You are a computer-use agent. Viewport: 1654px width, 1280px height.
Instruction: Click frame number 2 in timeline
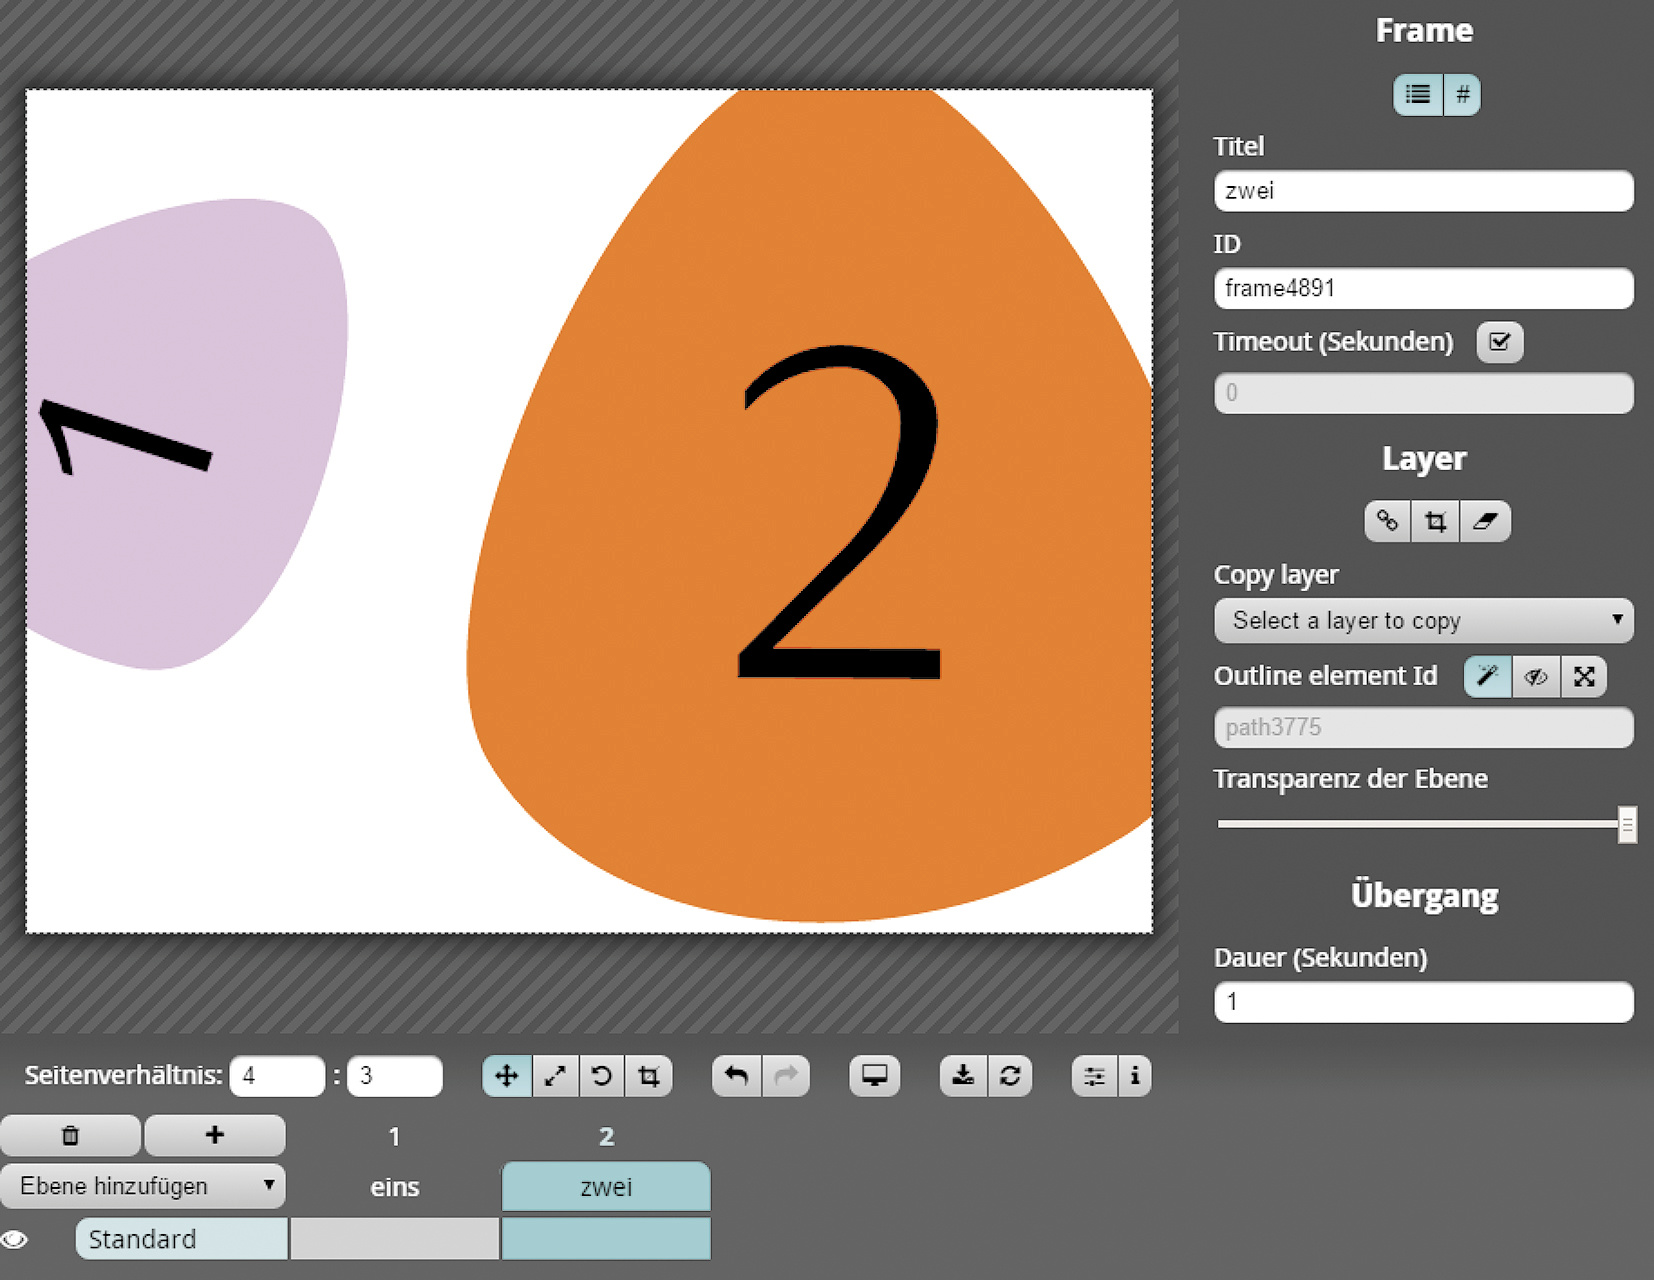point(606,1137)
